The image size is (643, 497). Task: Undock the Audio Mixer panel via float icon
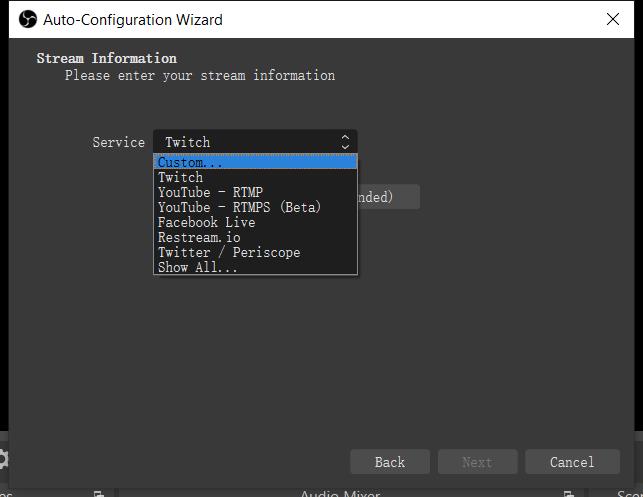[568, 493]
